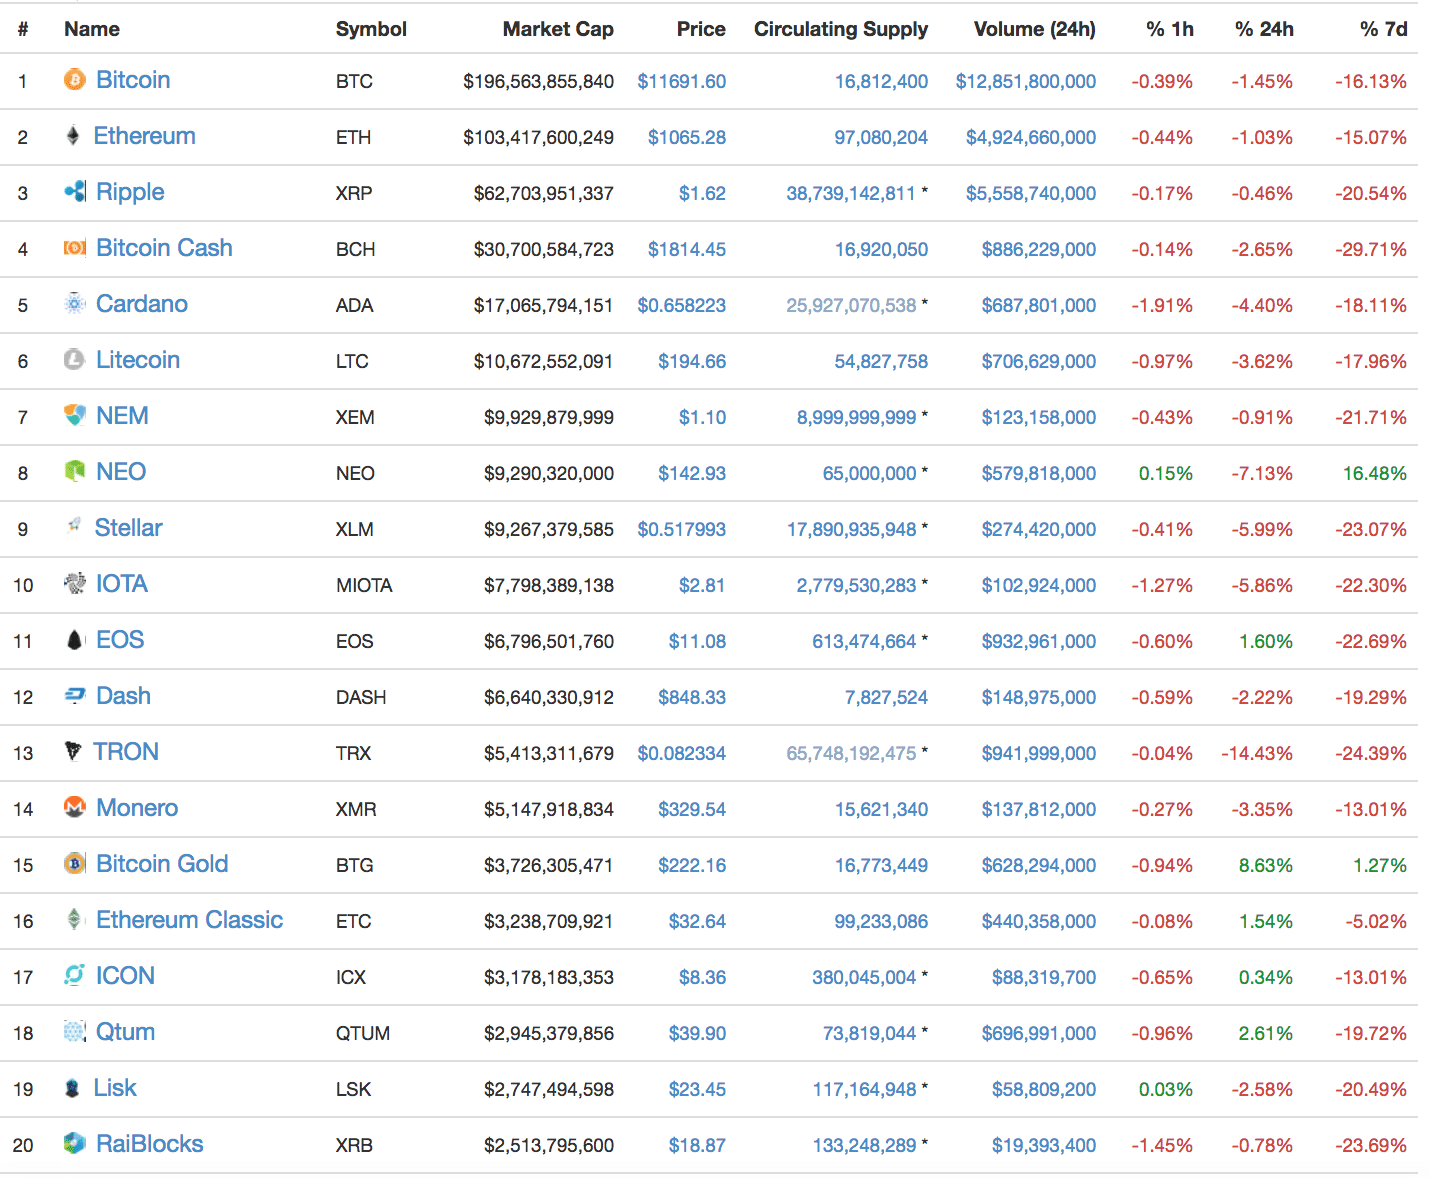This screenshot has height=1178, width=1430.
Task: Click the Ripple logo icon
Action: click(75, 191)
